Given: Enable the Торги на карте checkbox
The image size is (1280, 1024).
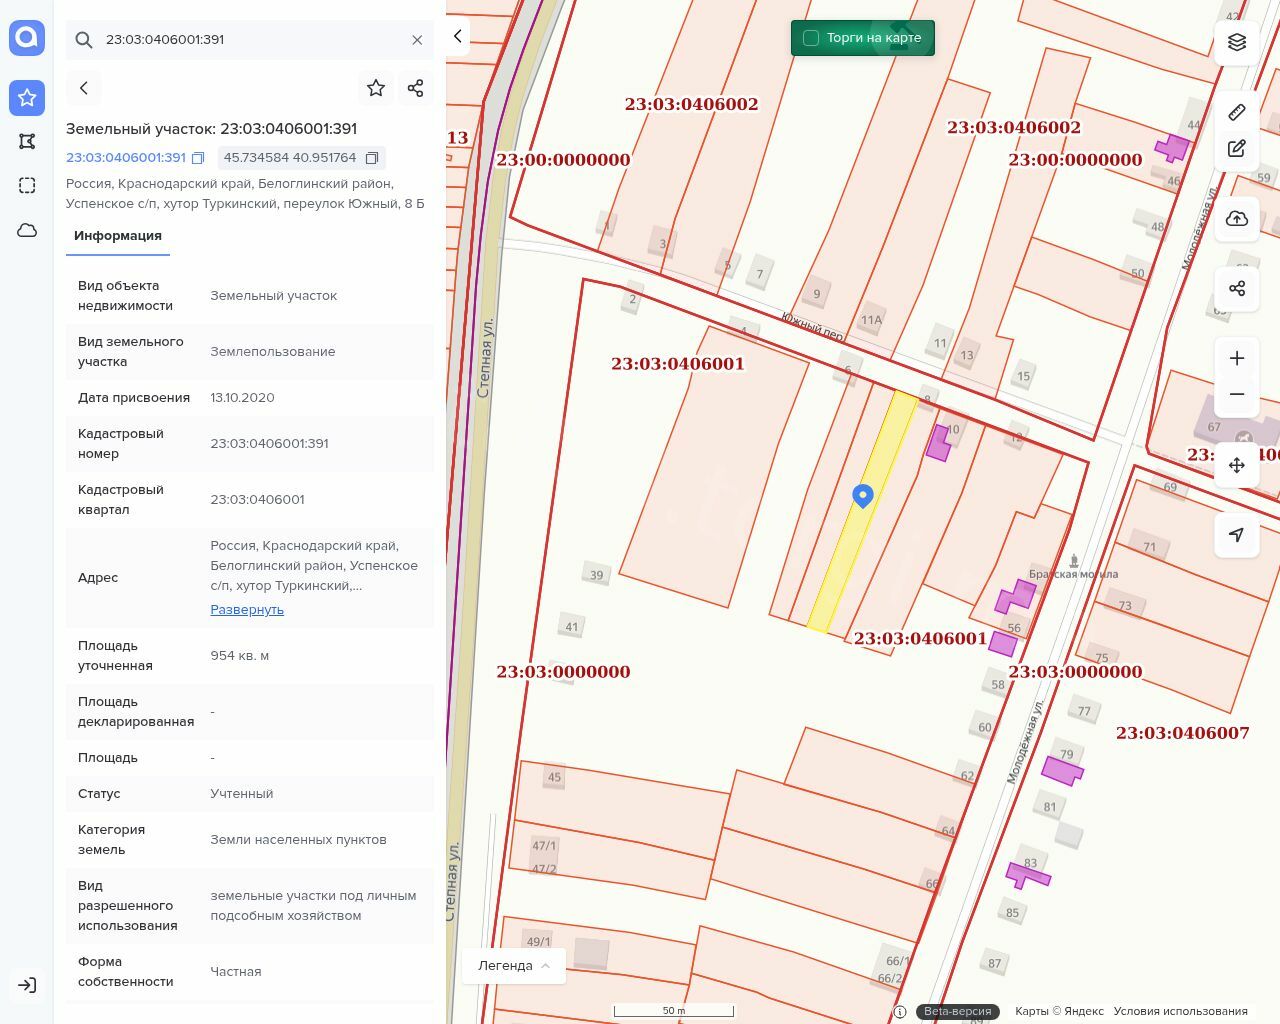Looking at the screenshot, I should pyautogui.click(x=811, y=38).
